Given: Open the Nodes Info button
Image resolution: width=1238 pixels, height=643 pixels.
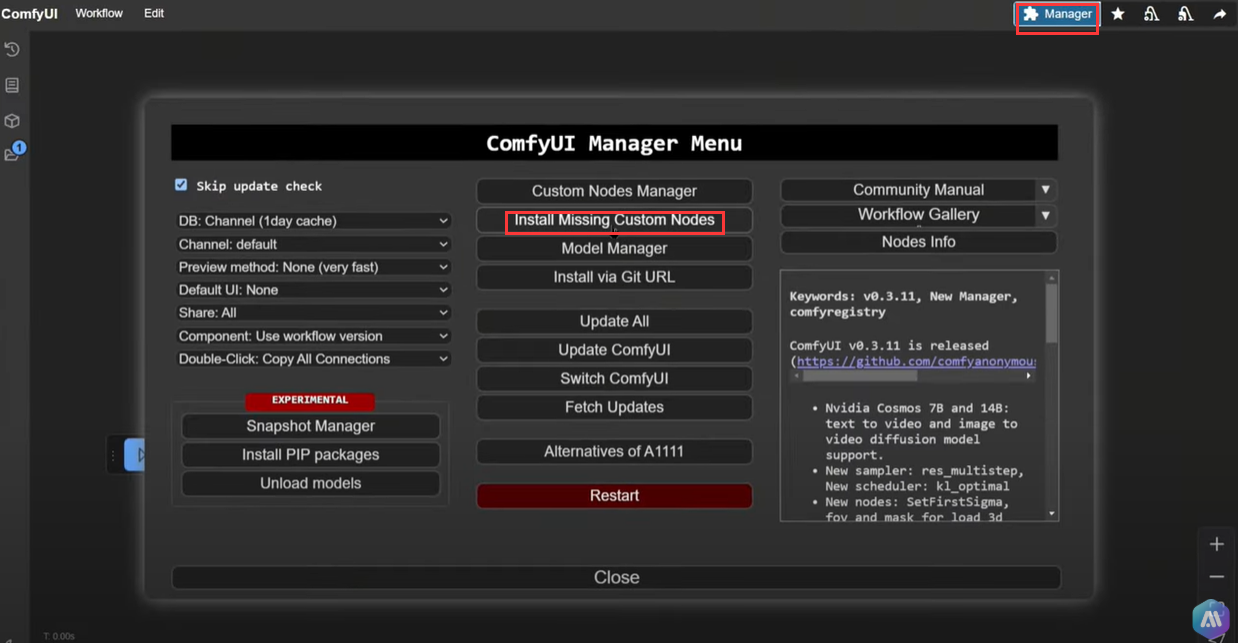Looking at the screenshot, I should pyautogui.click(x=918, y=242).
